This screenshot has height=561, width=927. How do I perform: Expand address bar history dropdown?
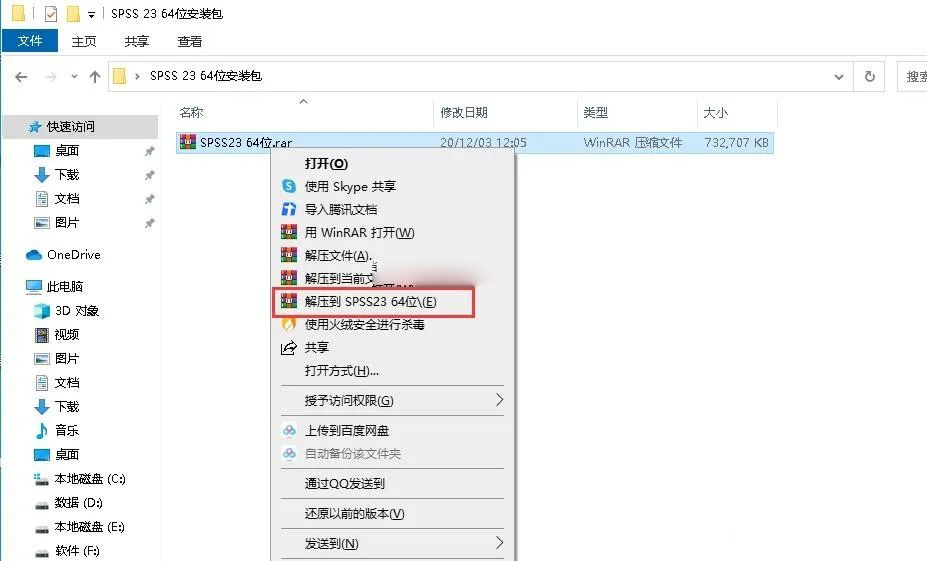838,76
